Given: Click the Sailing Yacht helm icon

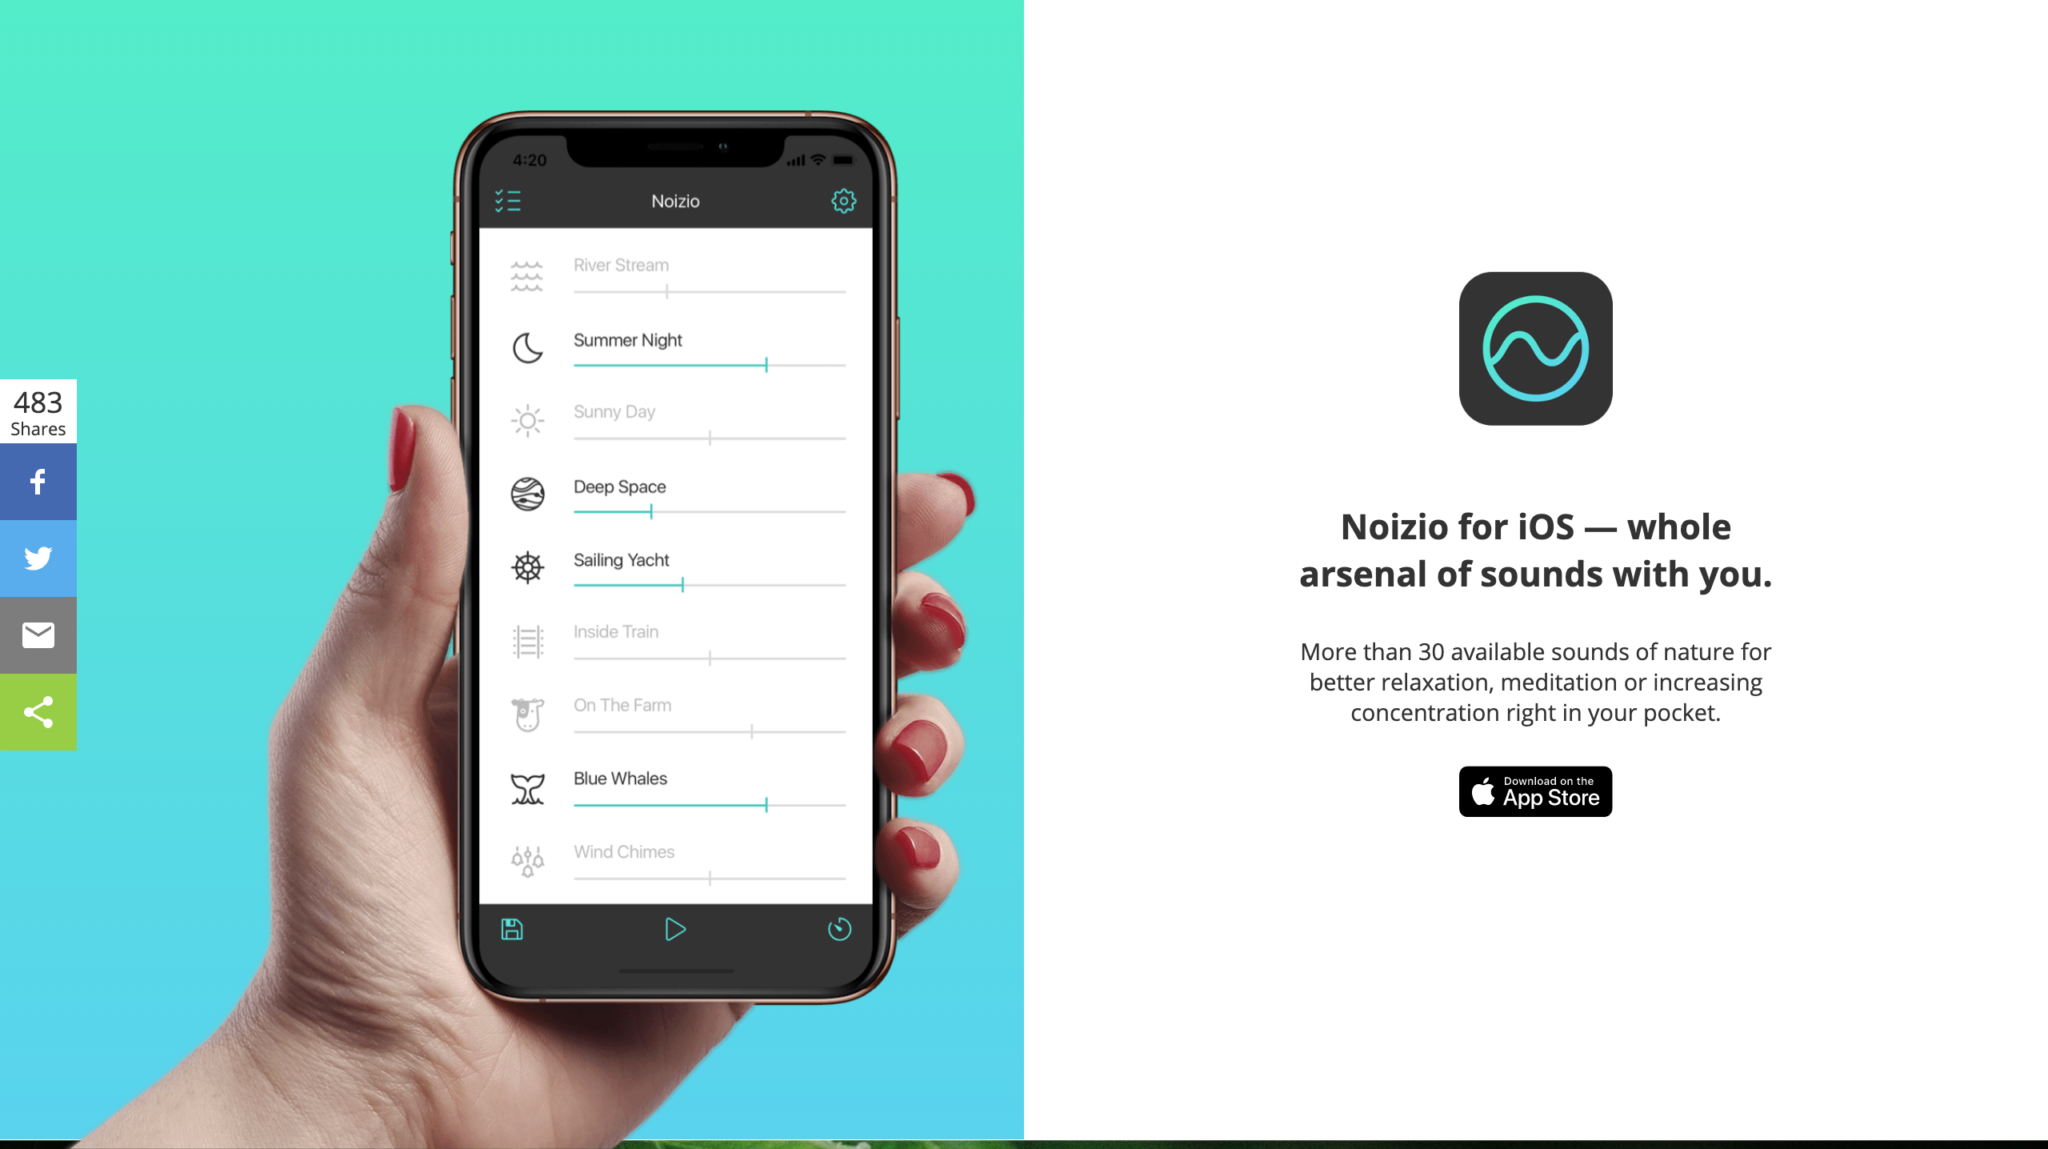Looking at the screenshot, I should pyautogui.click(x=527, y=567).
